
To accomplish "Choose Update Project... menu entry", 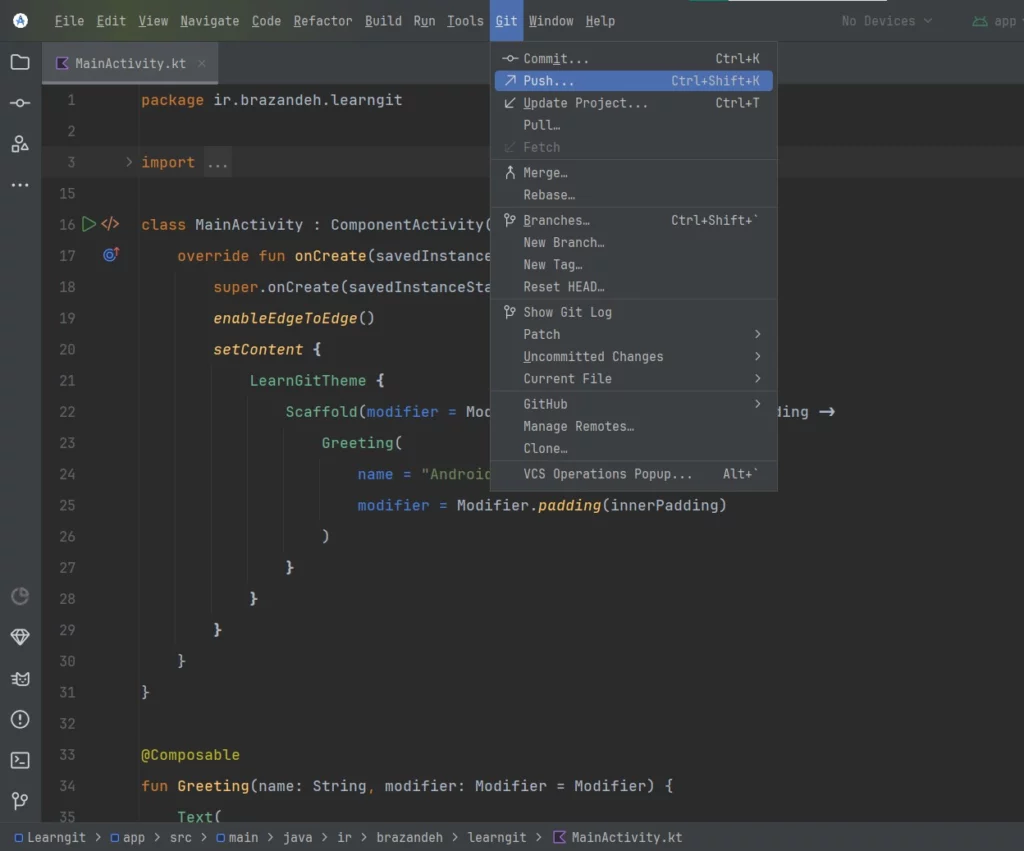I will click(633, 103).
